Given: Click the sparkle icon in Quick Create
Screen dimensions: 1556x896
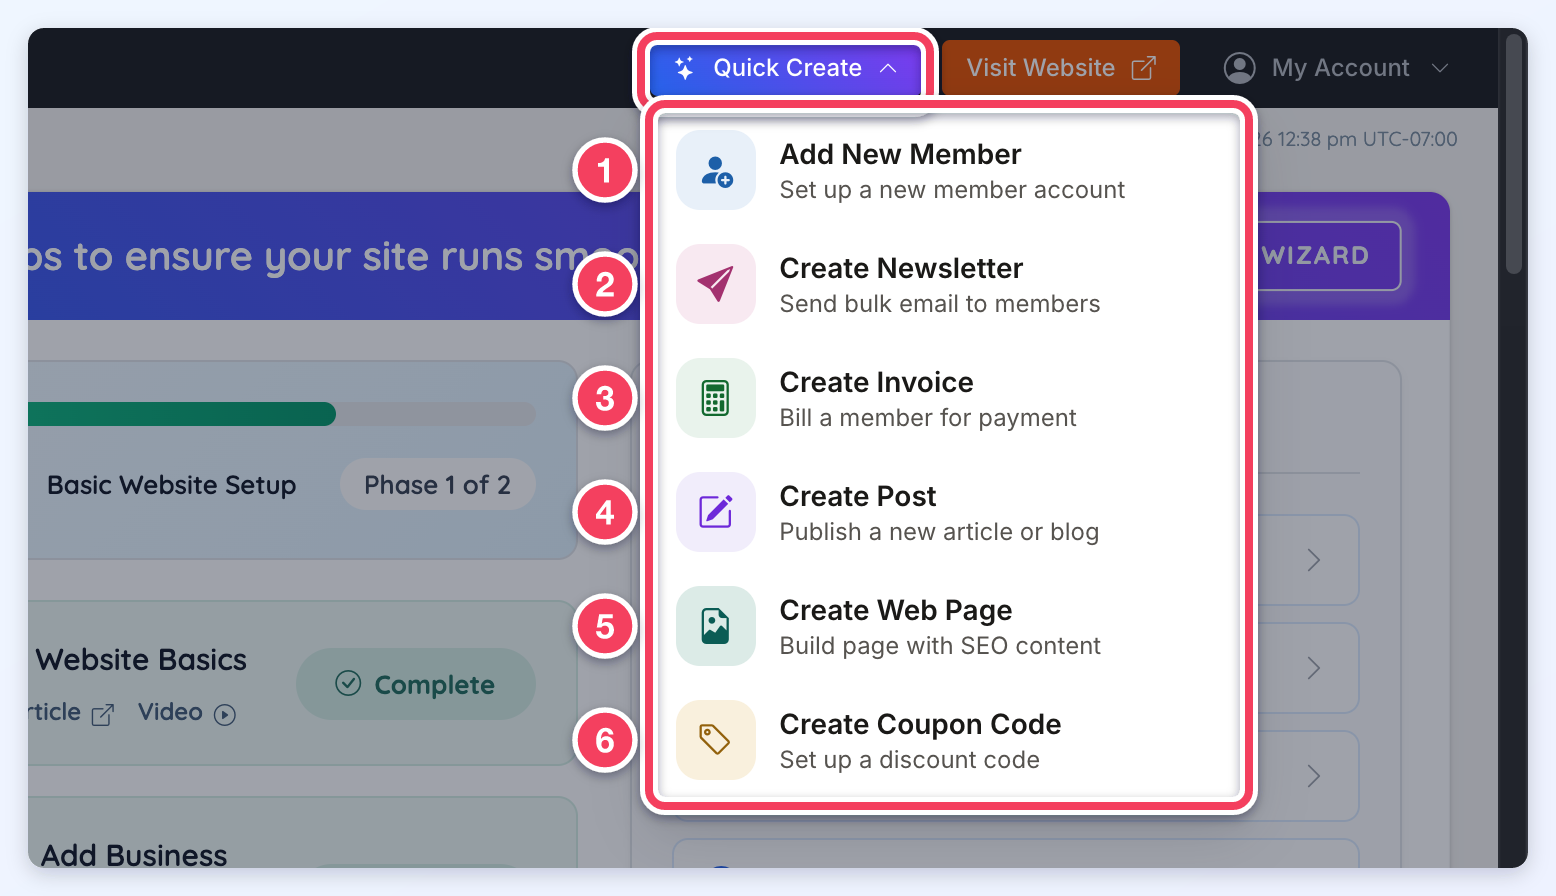Looking at the screenshot, I should pyautogui.click(x=685, y=68).
